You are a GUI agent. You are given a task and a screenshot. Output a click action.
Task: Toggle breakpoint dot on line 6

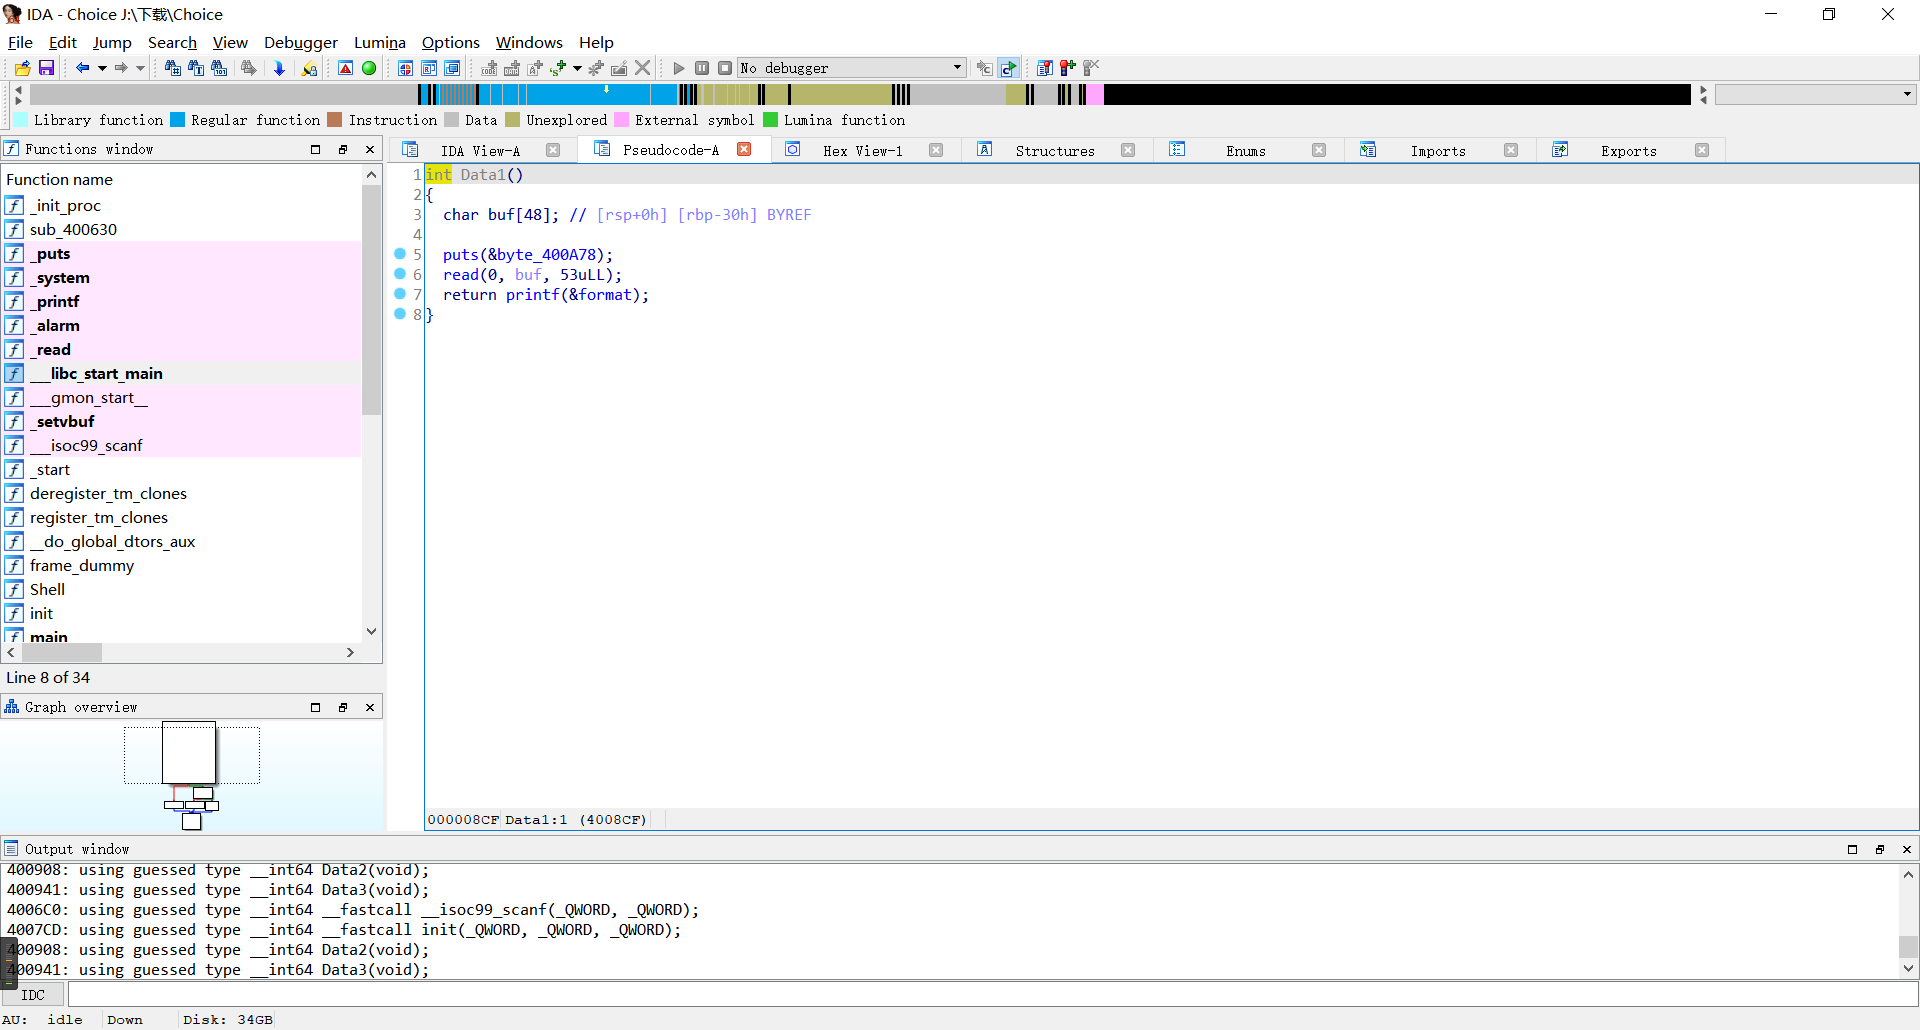400,274
